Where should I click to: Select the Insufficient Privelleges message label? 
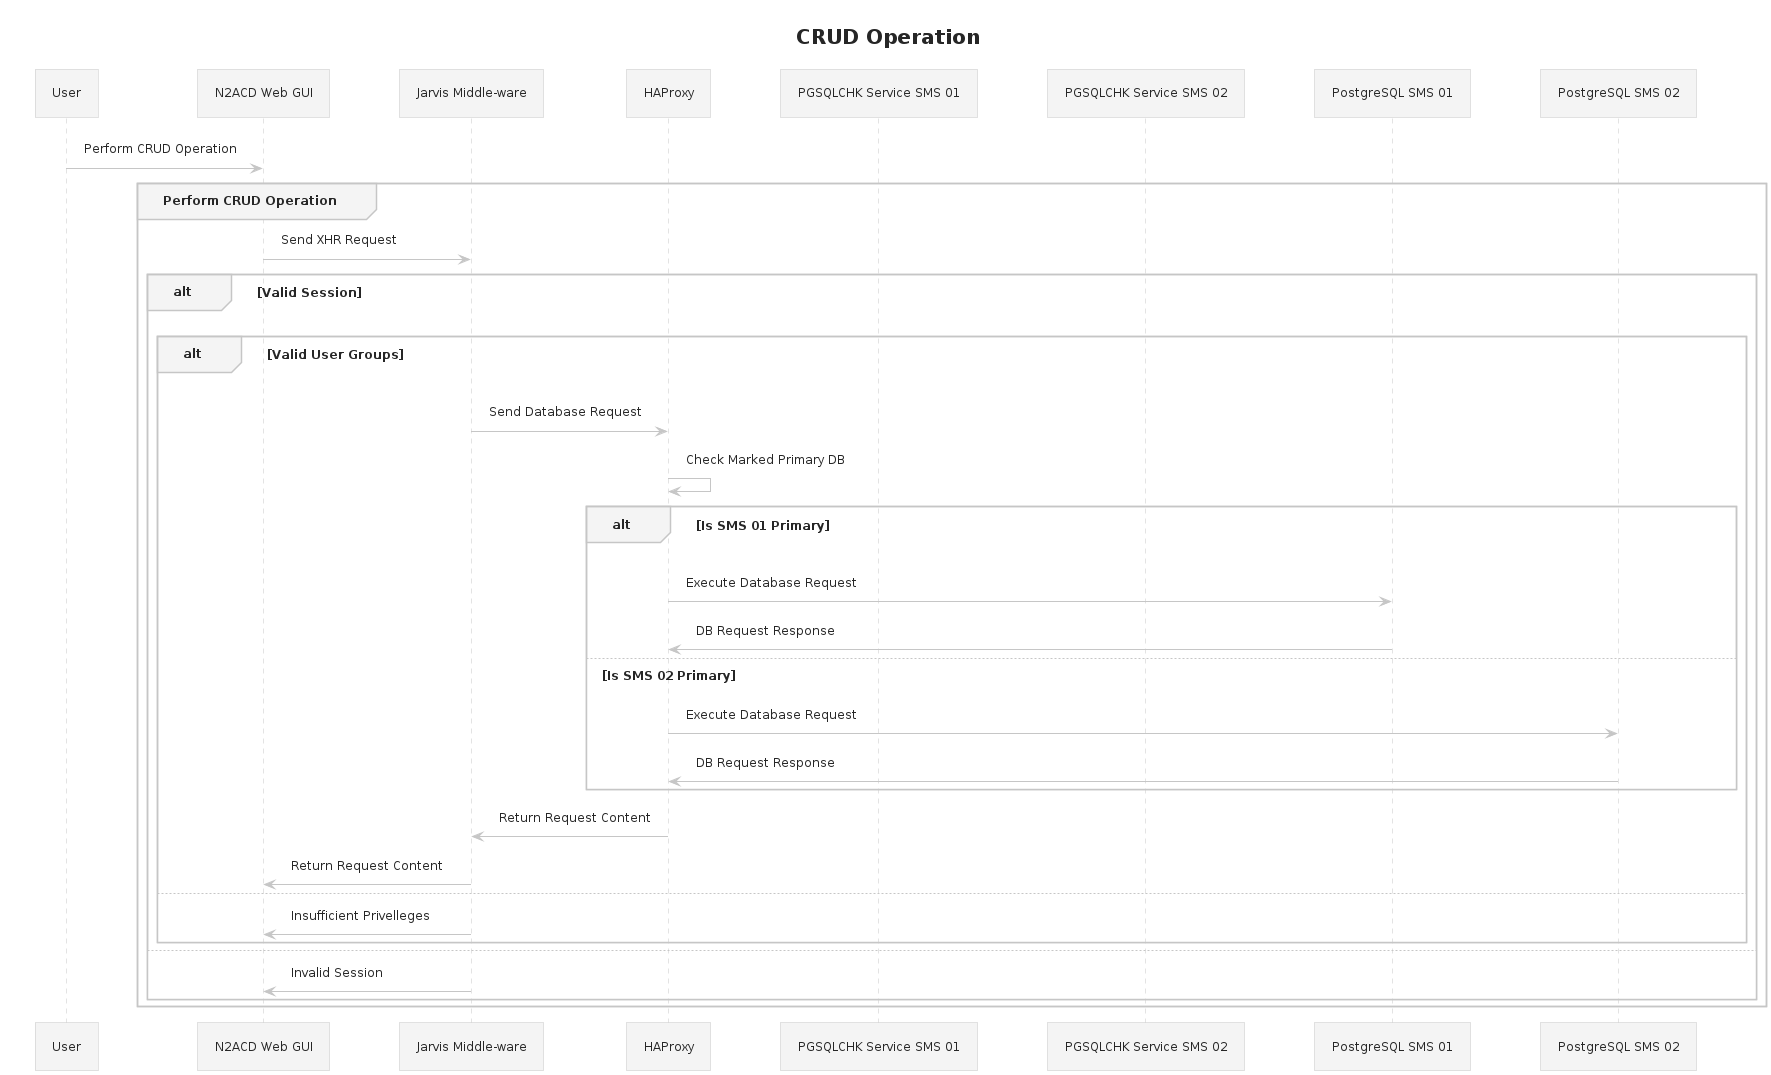pyautogui.click(x=360, y=916)
